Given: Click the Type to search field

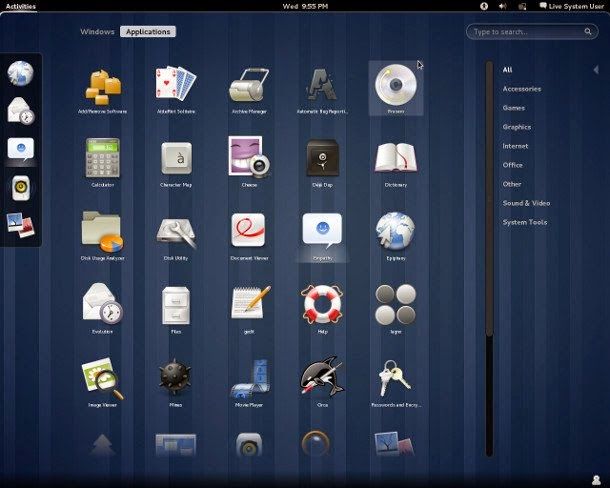Looking at the screenshot, I should point(532,32).
